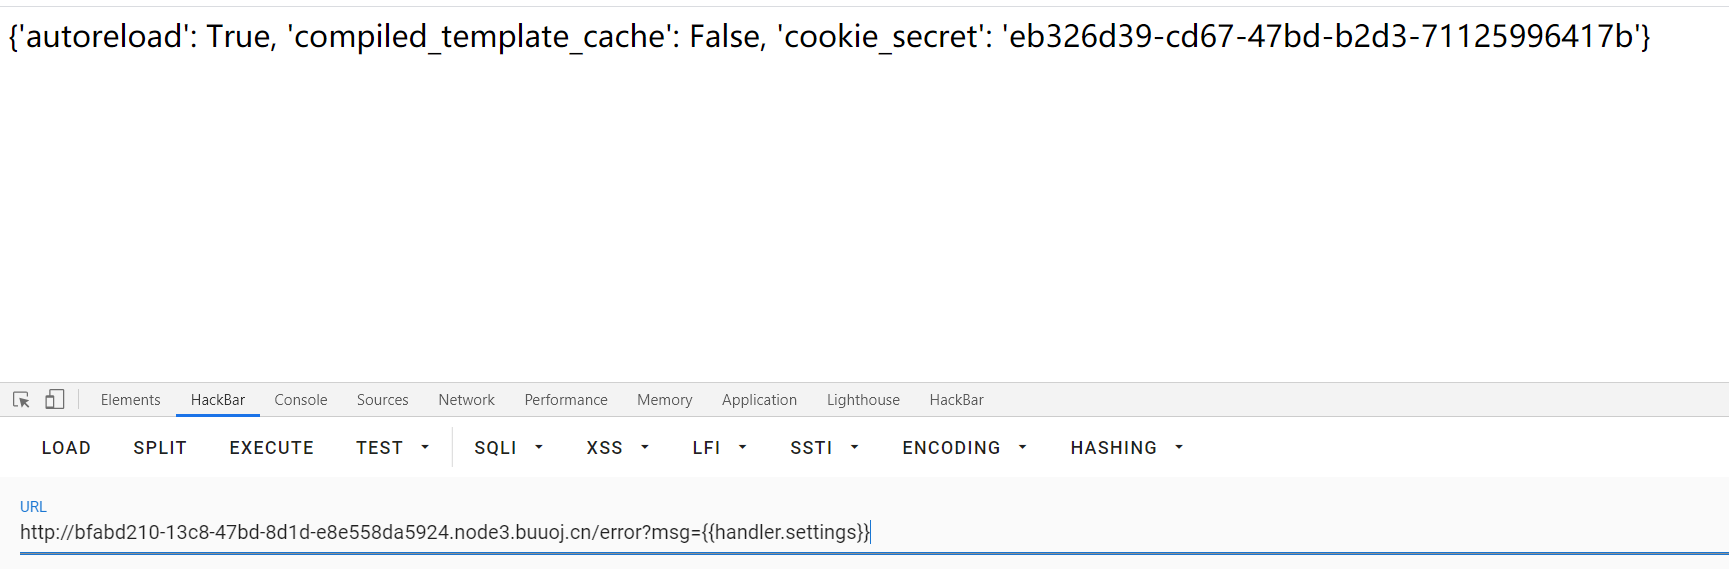
Task: Open the Sources tab
Action: pos(383,400)
